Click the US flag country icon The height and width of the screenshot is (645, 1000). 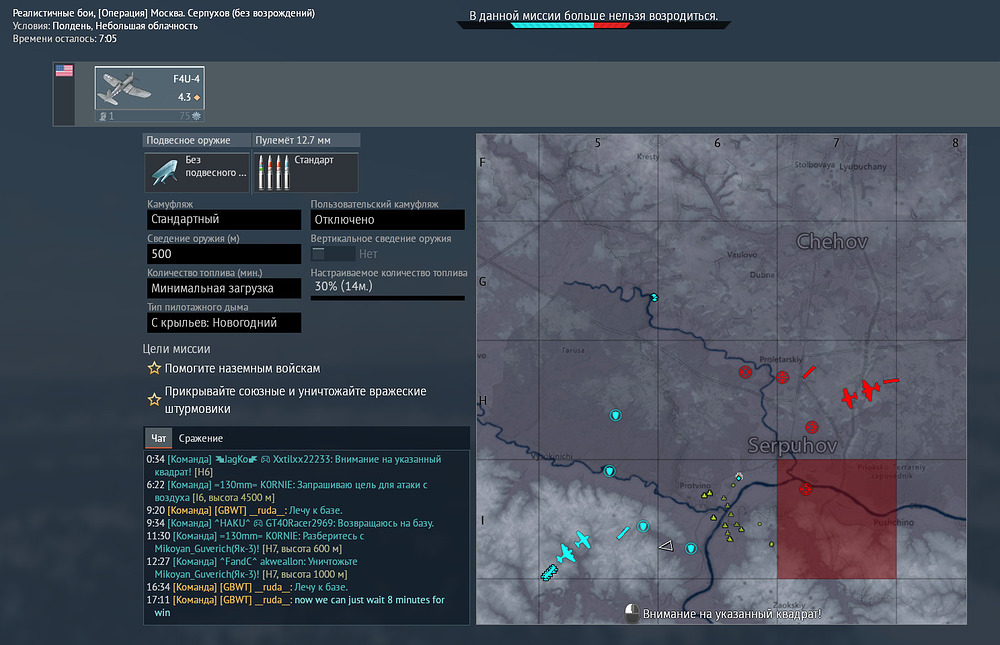[64, 71]
